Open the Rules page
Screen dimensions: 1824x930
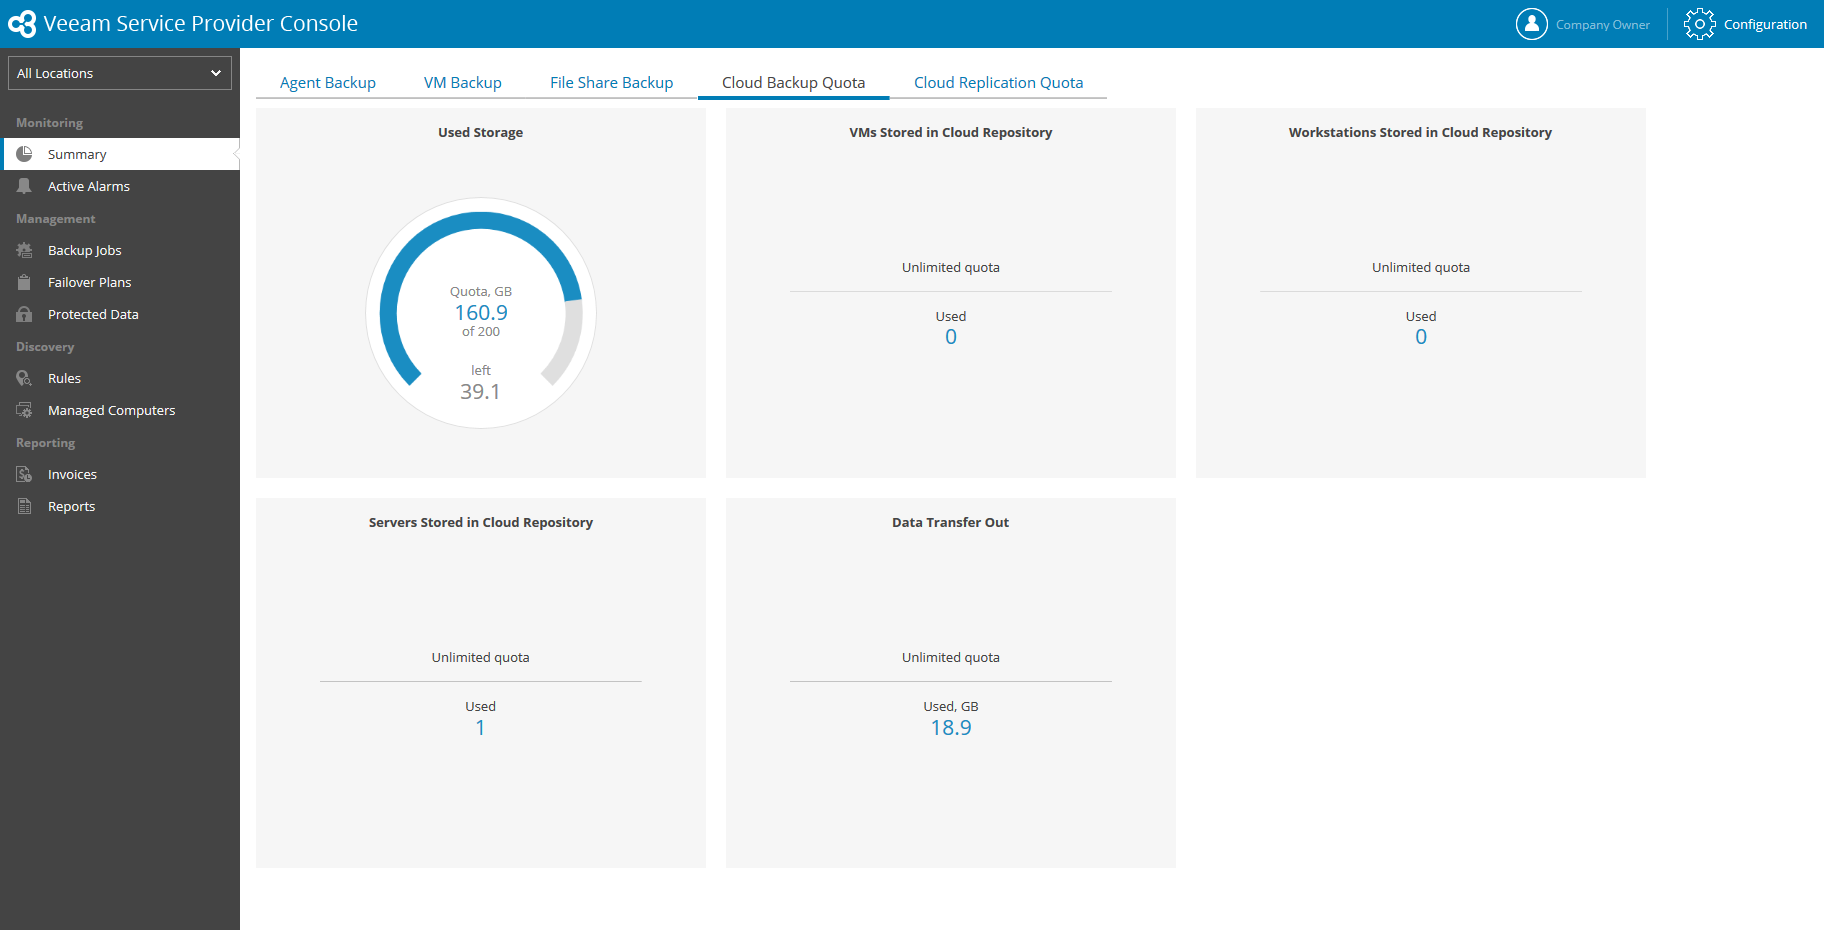[x=120, y=378]
